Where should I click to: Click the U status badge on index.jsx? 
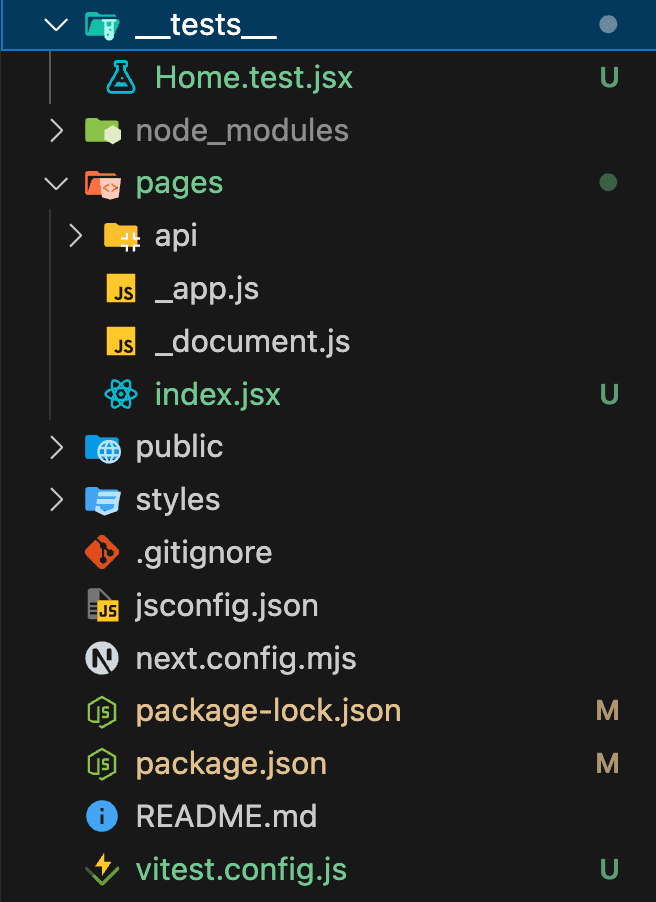pyautogui.click(x=608, y=395)
